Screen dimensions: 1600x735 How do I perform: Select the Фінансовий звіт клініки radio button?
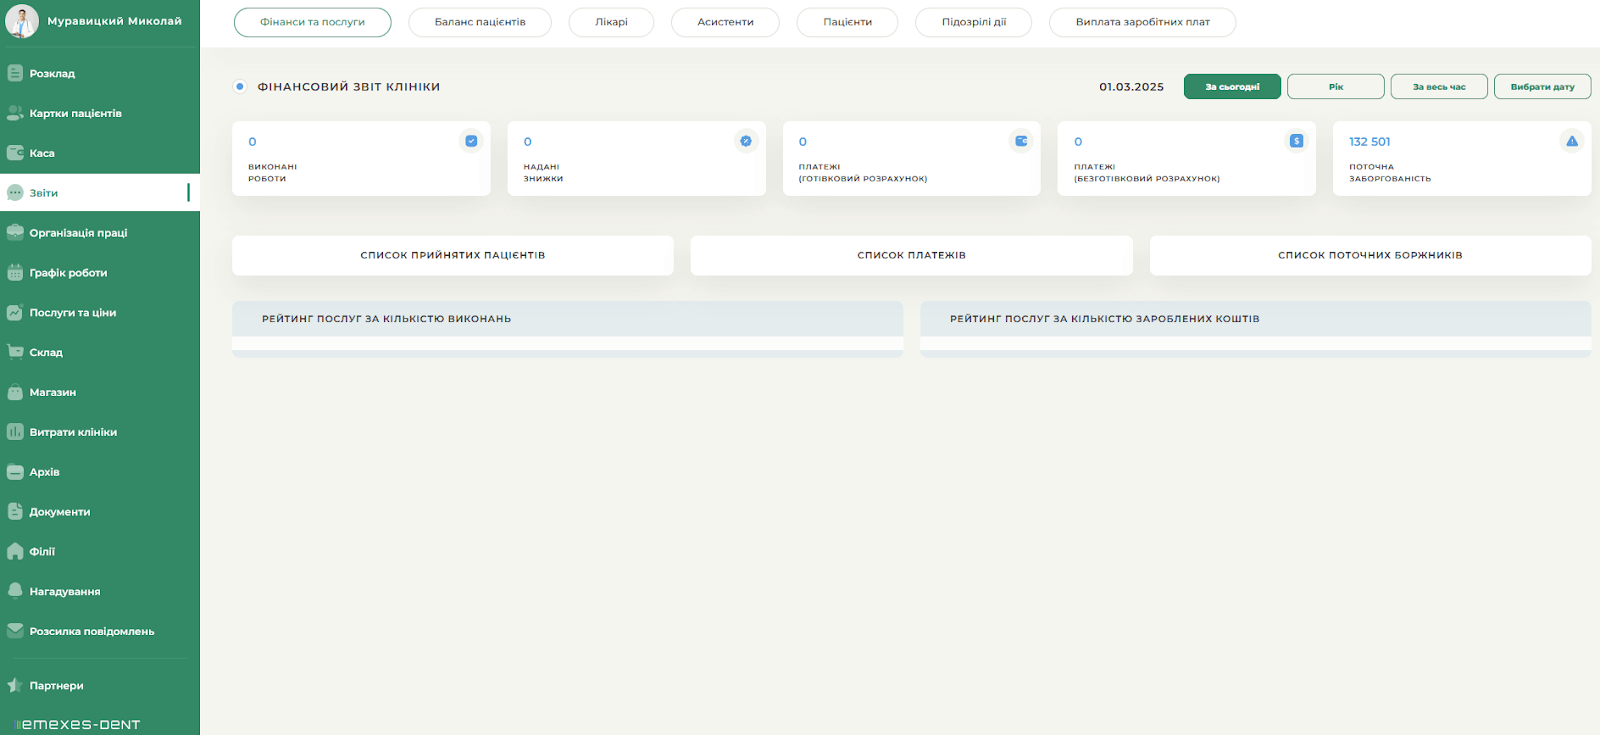tap(240, 87)
